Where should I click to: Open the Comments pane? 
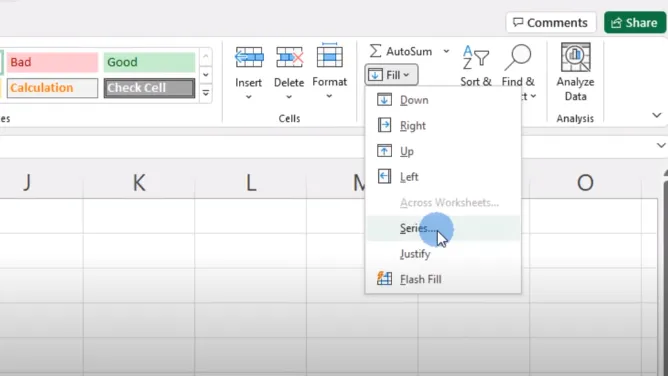(550, 23)
